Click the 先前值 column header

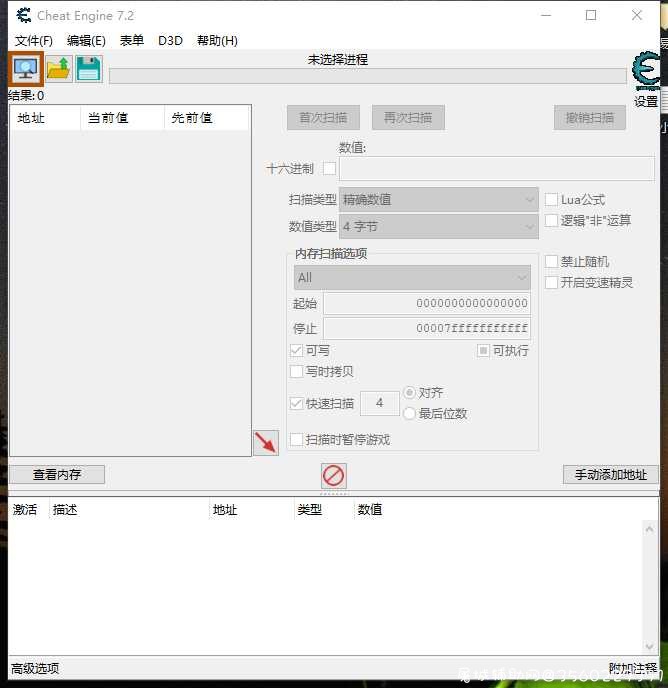pos(207,118)
